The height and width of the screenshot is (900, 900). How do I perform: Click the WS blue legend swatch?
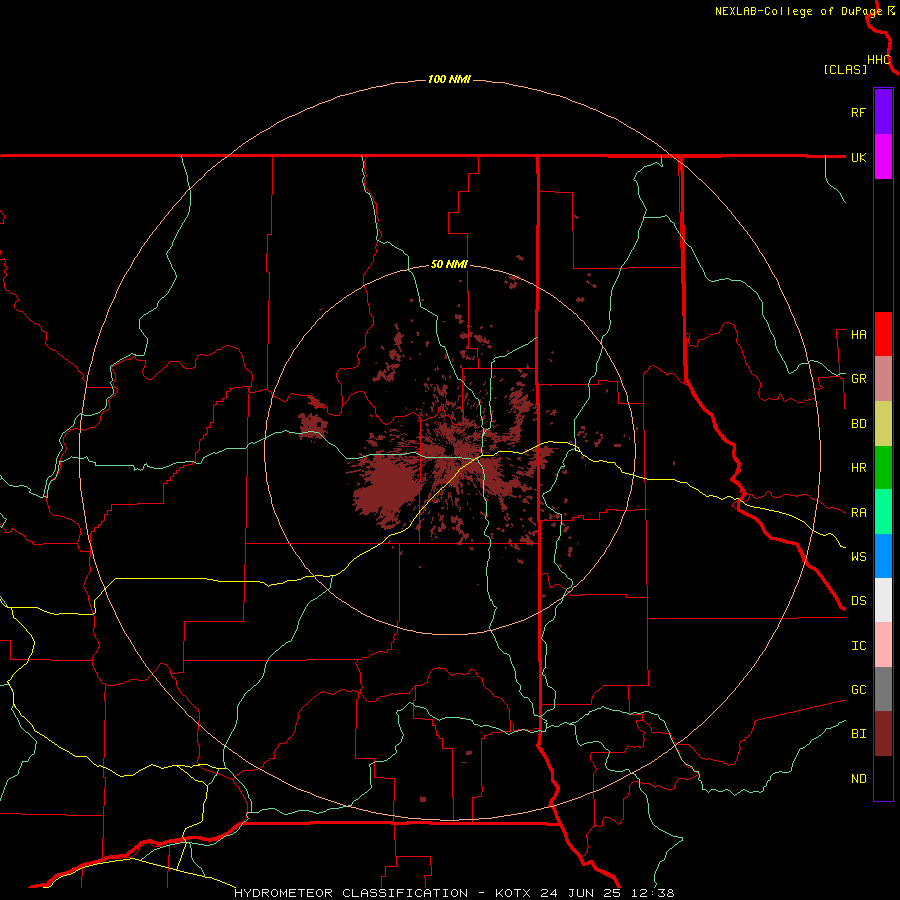click(x=883, y=556)
